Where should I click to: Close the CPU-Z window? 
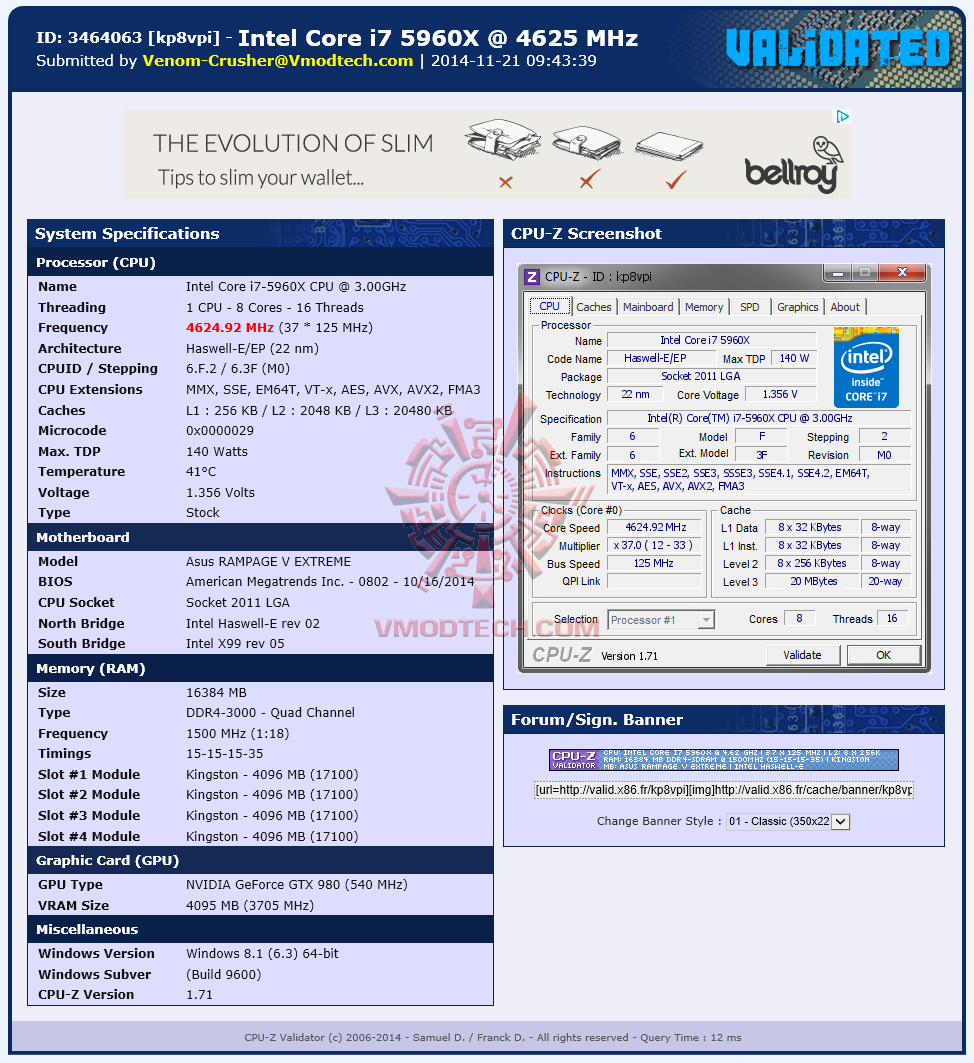pyautogui.click(x=902, y=273)
